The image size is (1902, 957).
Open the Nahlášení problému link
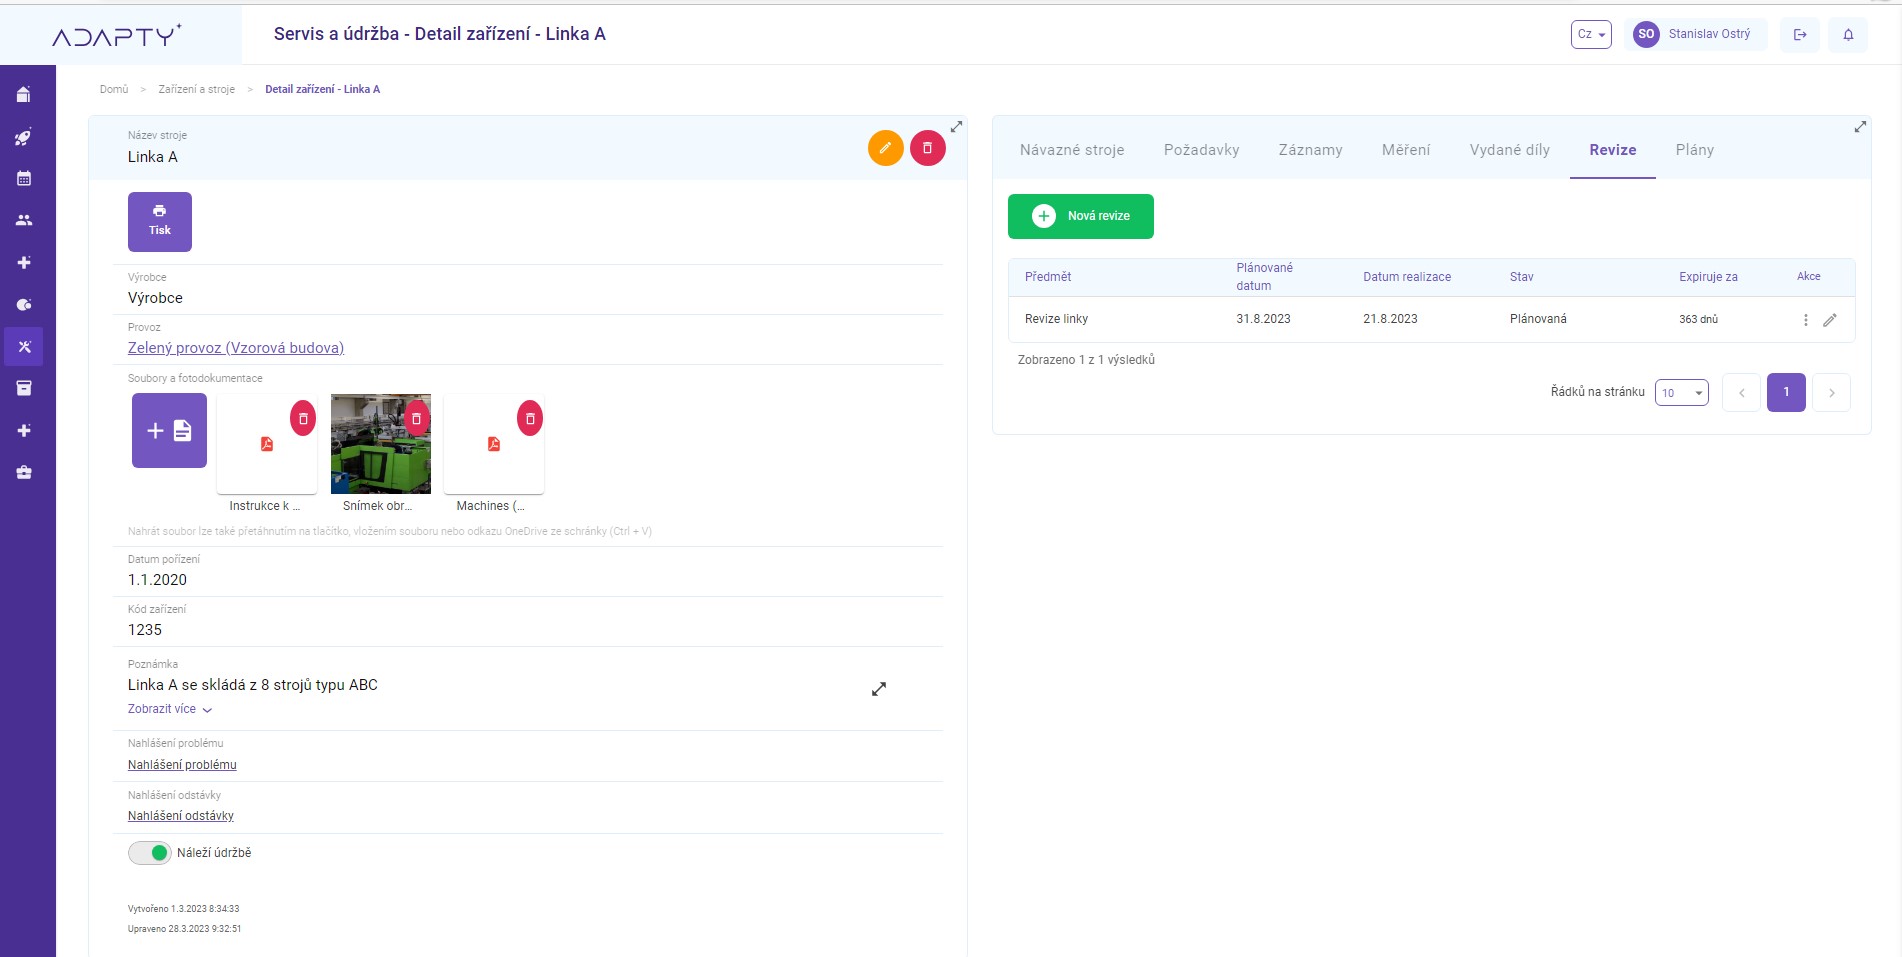pyautogui.click(x=182, y=765)
